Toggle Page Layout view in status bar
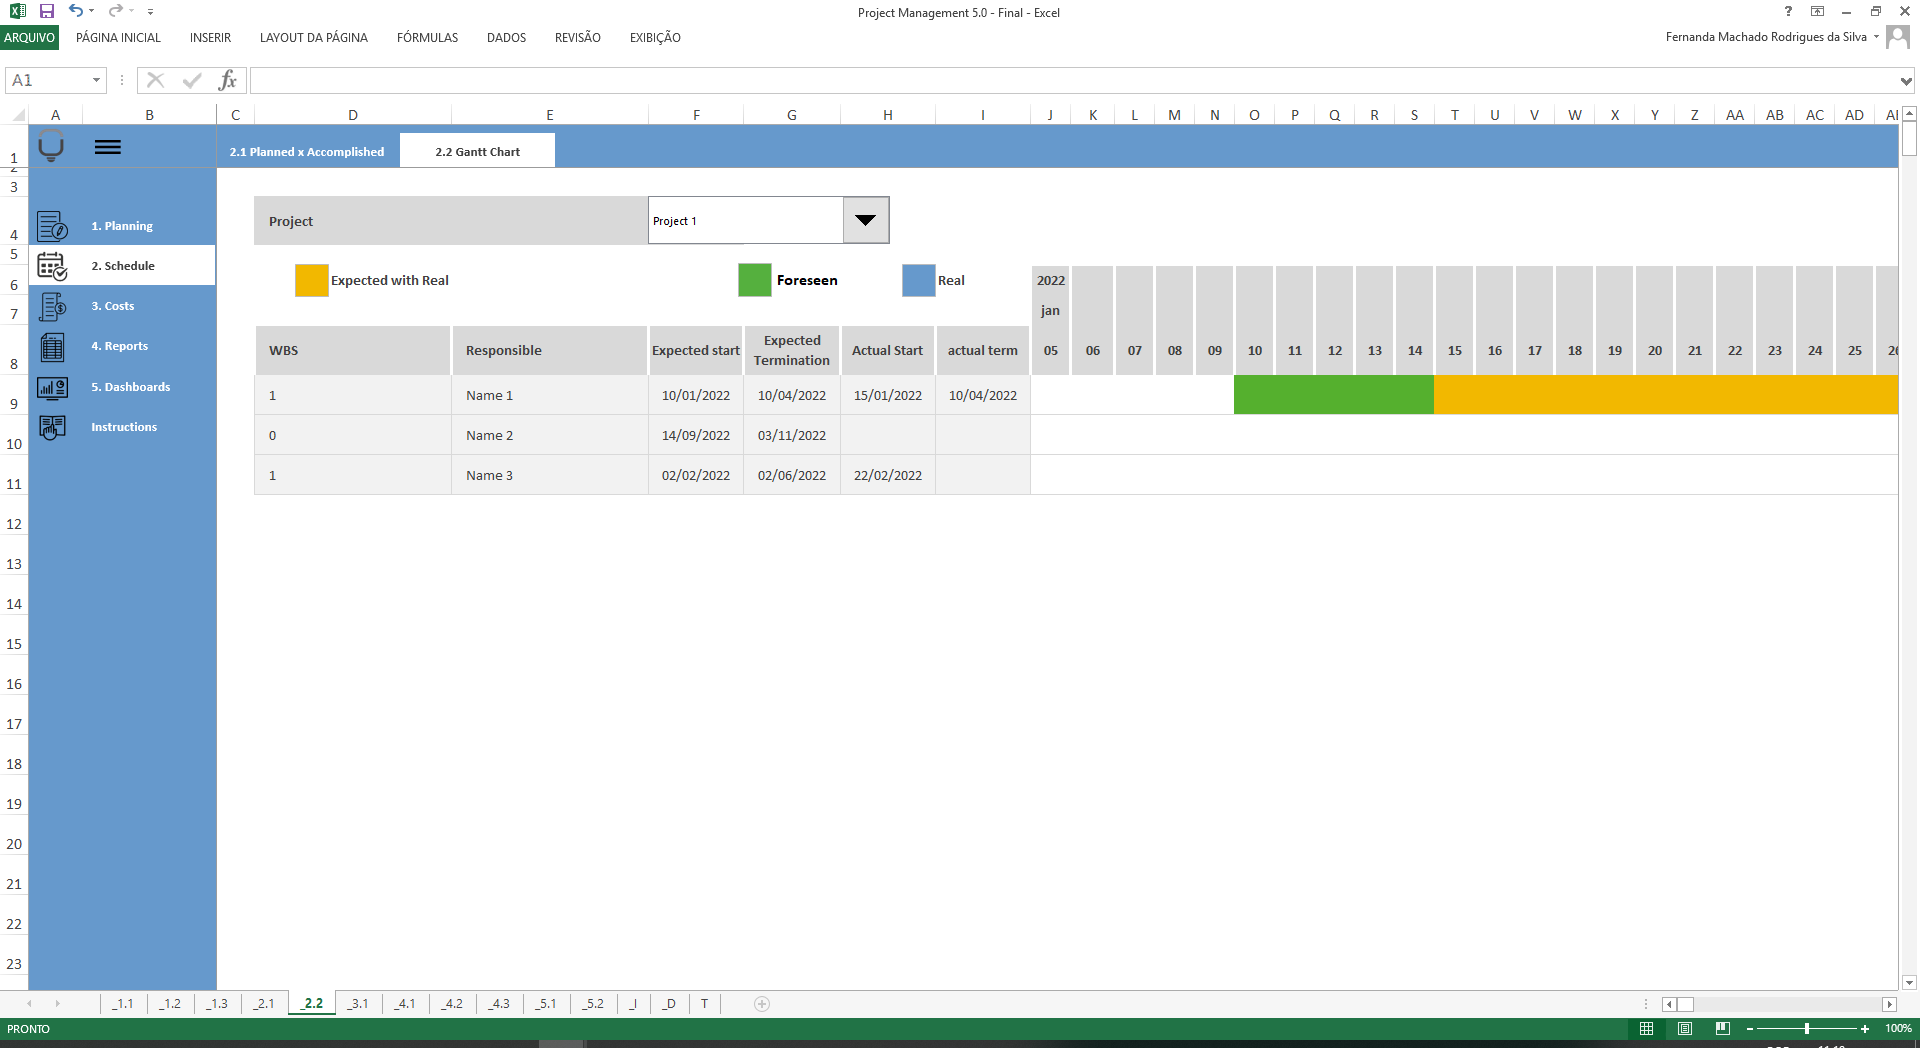 pos(1685,1029)
